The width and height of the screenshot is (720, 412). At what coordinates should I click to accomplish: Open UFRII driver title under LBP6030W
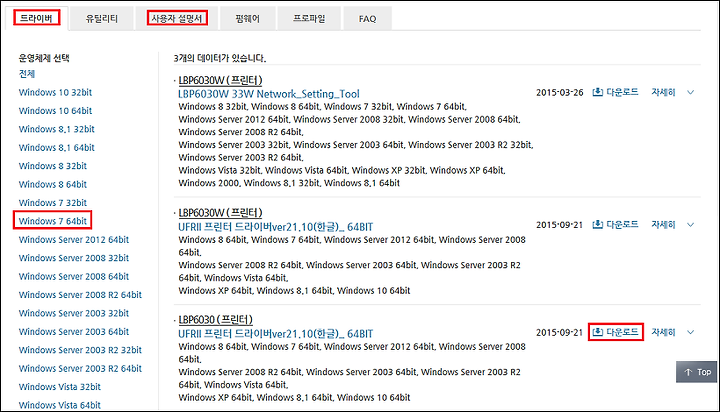coord(276,227)
